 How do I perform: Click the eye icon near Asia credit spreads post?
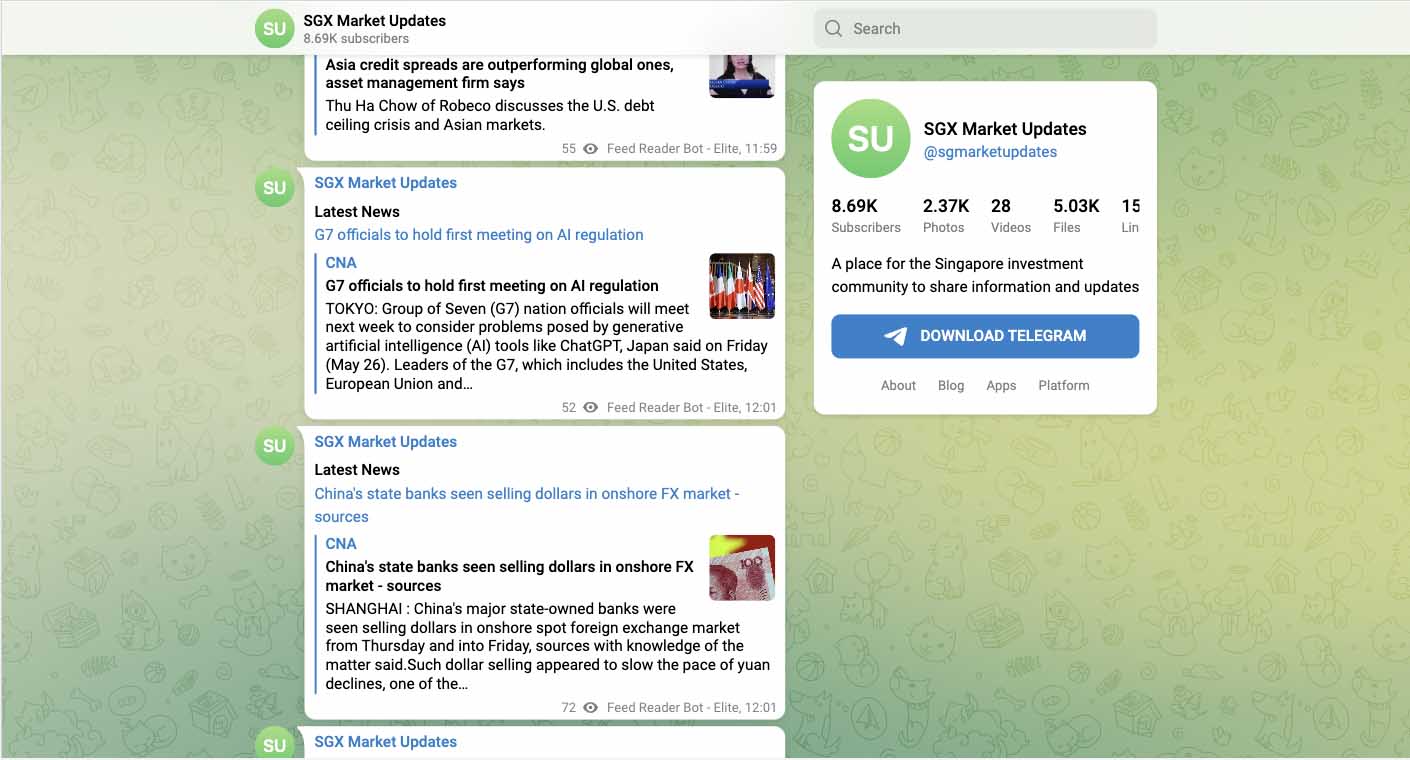point(590,148)
